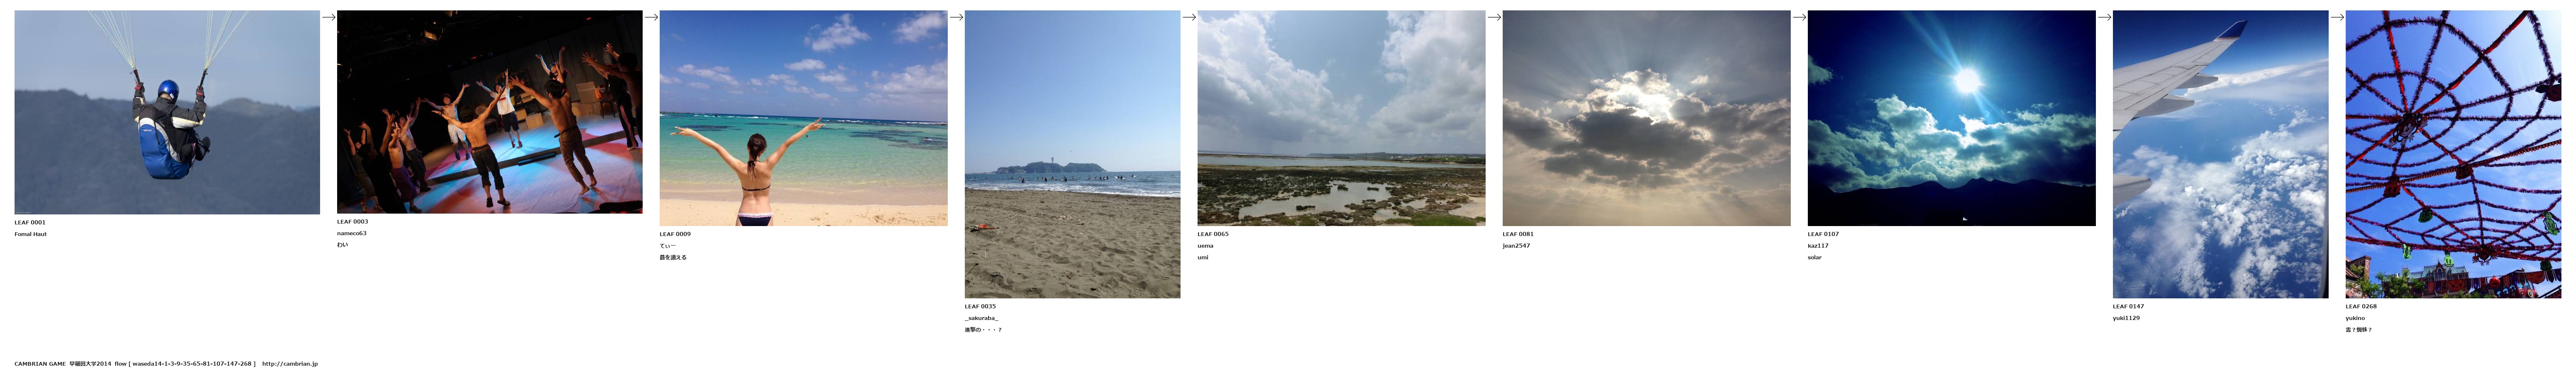The height and width of the screenshot is (374, 2576).
Task: Open the sandy shore image LEAF 0035
Action: click(1072, 154)
